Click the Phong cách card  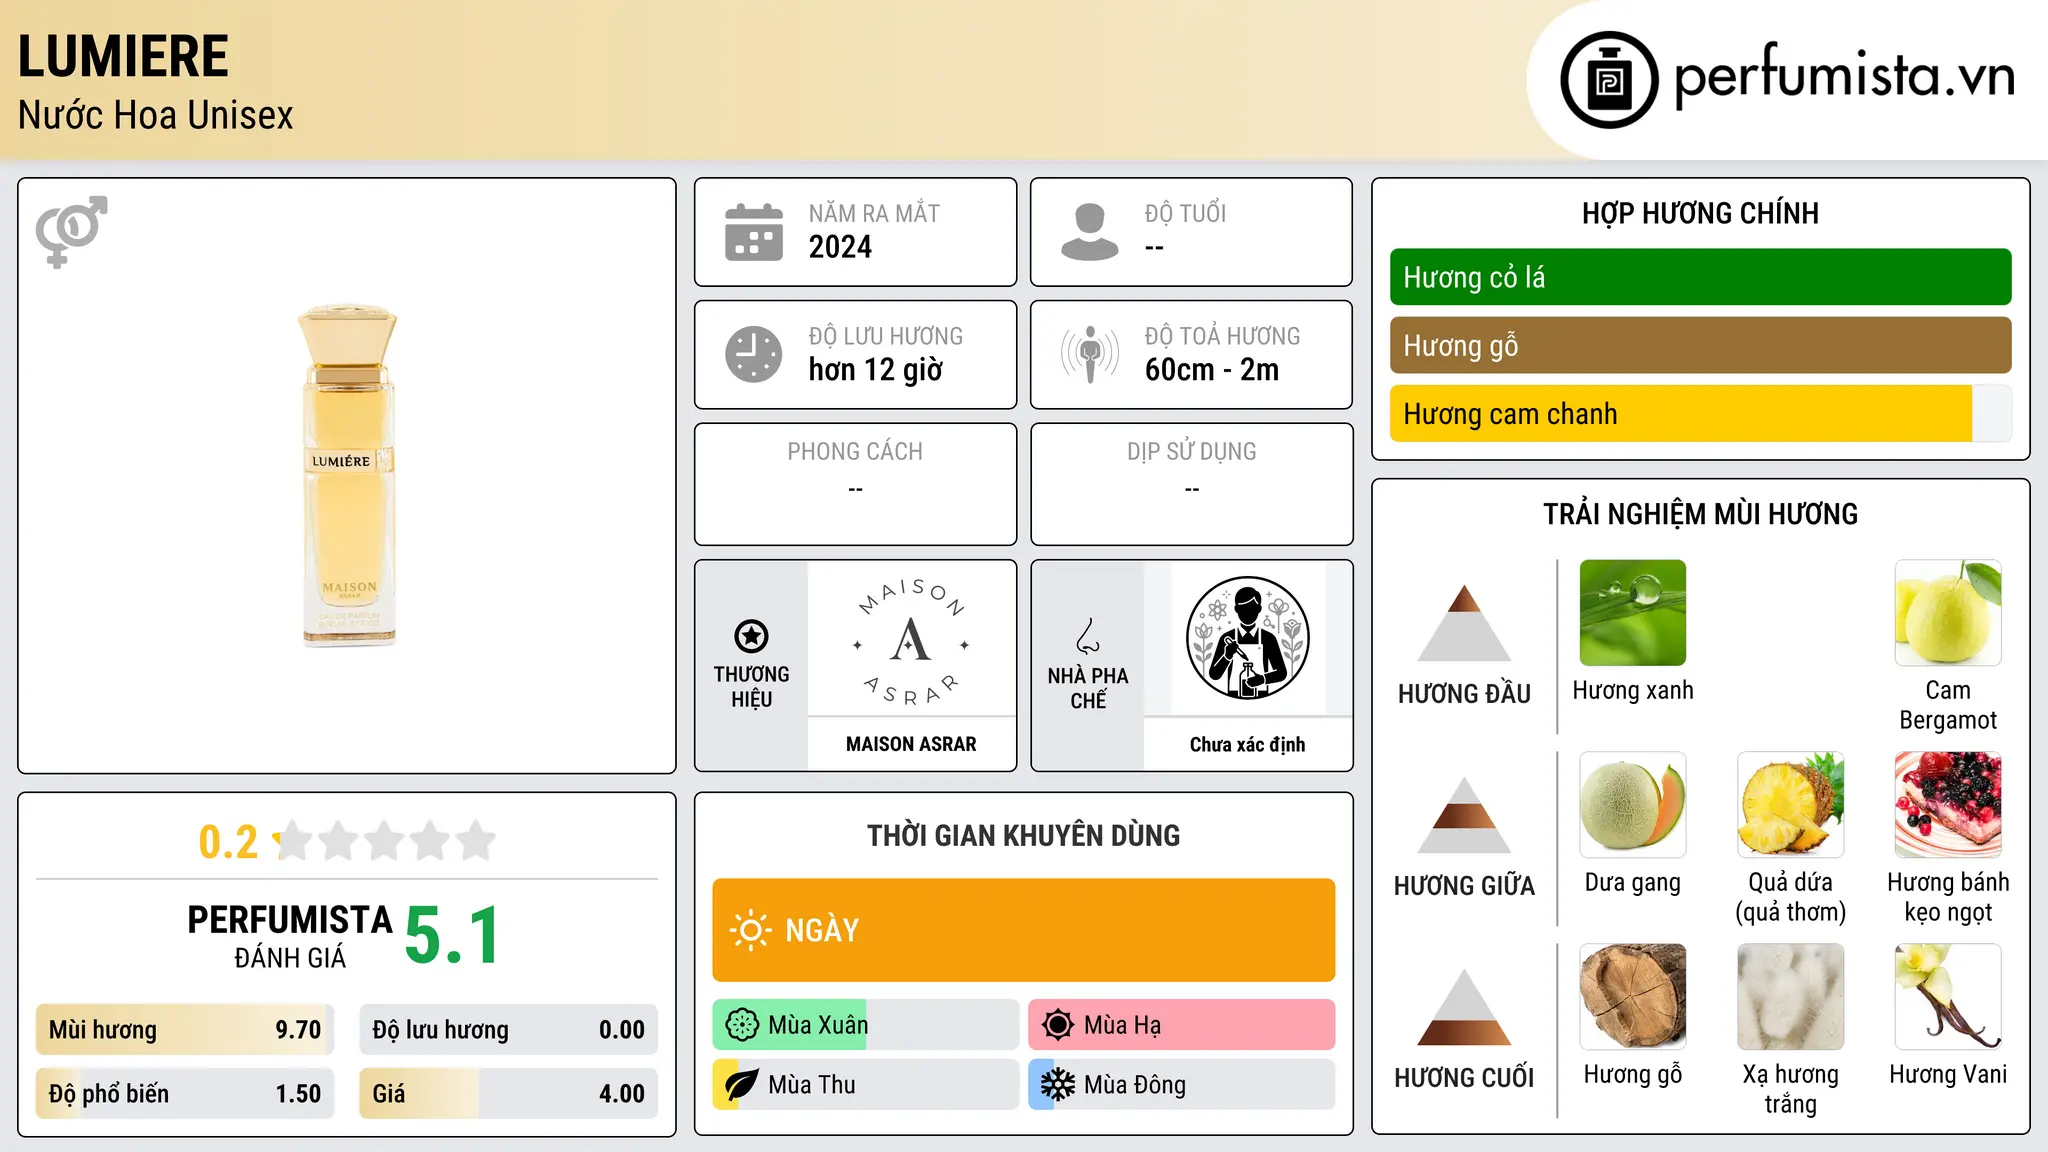pos(855,484)
